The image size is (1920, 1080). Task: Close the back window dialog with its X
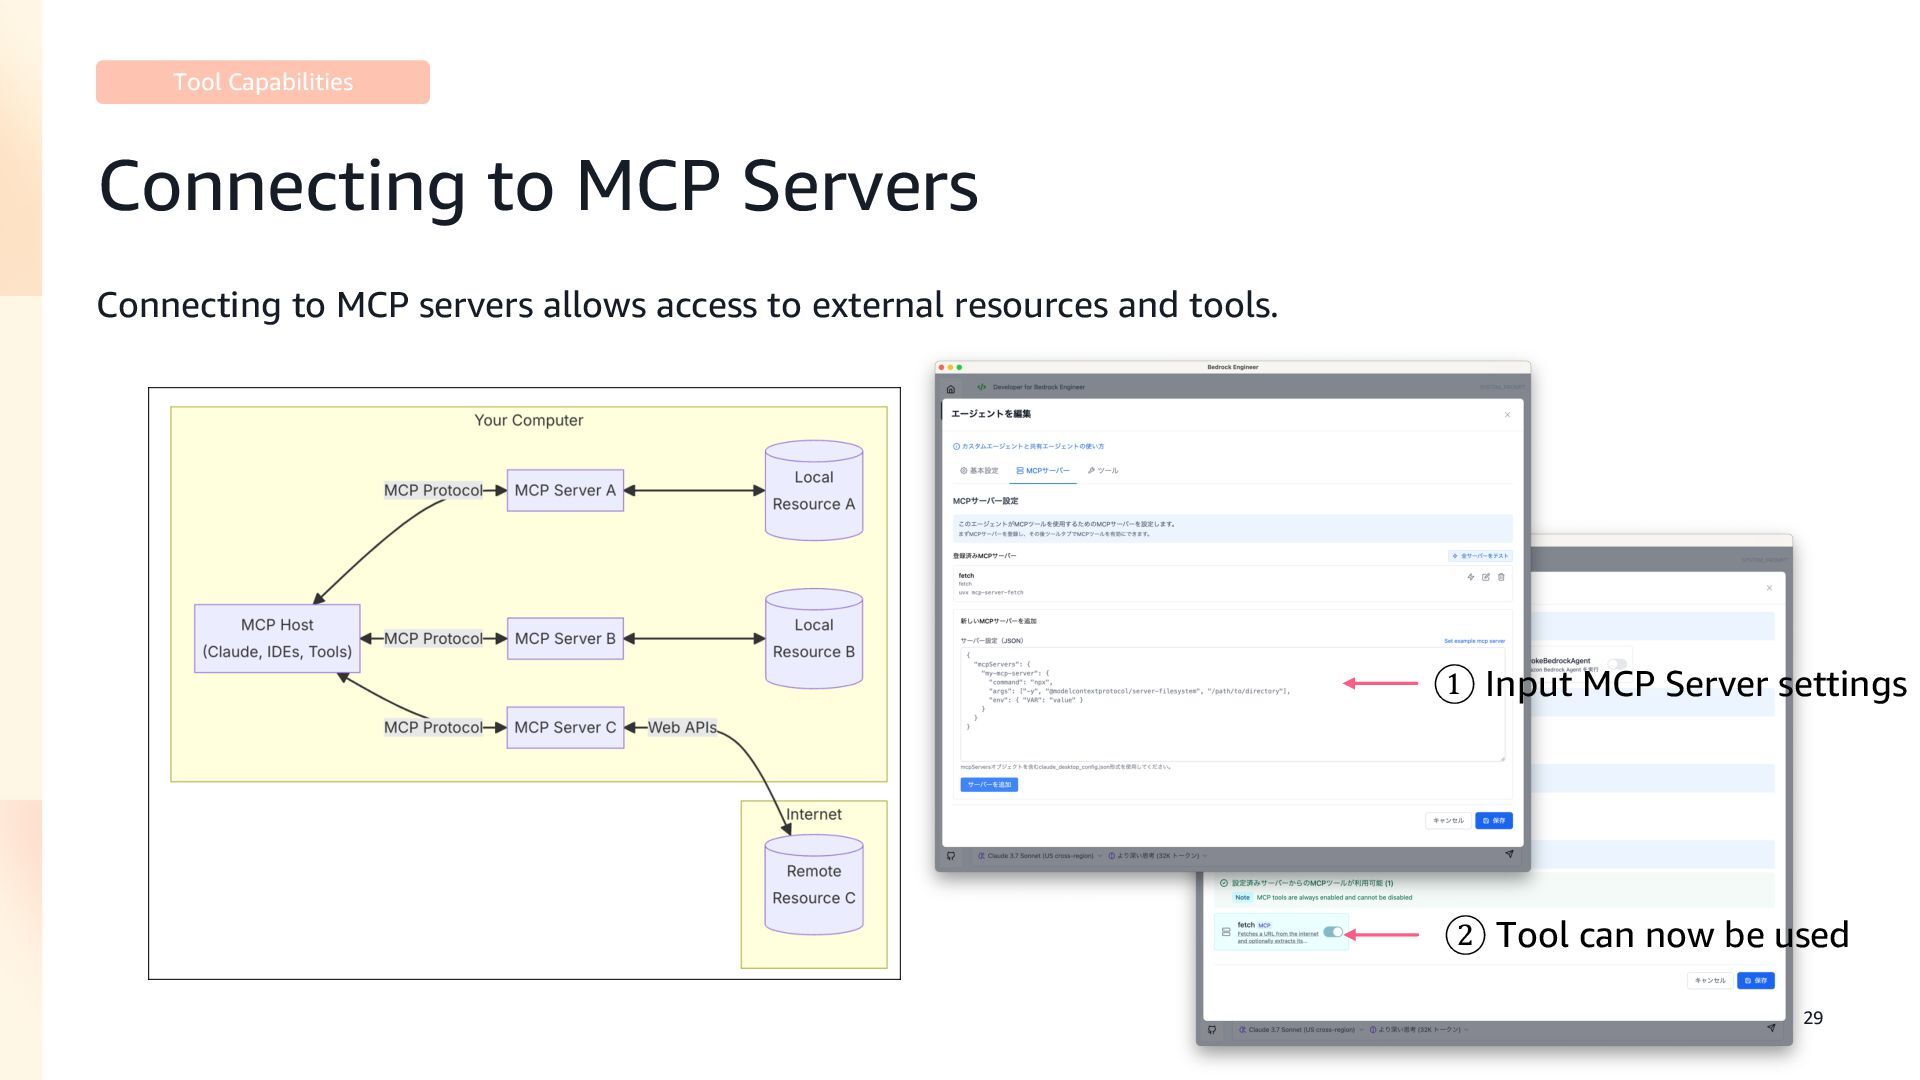(x=1769, y=588)
